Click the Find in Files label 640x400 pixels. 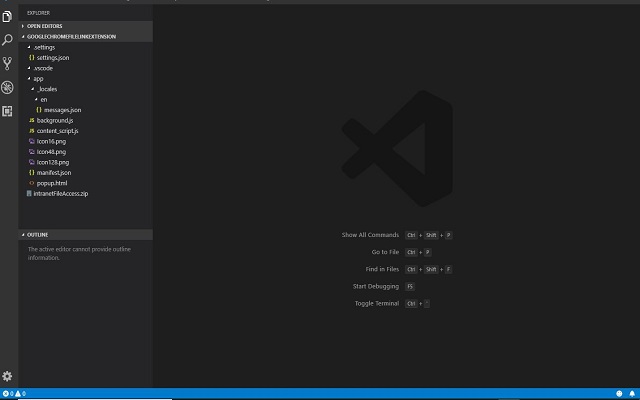pyautogui.click(x=382, y=269)
